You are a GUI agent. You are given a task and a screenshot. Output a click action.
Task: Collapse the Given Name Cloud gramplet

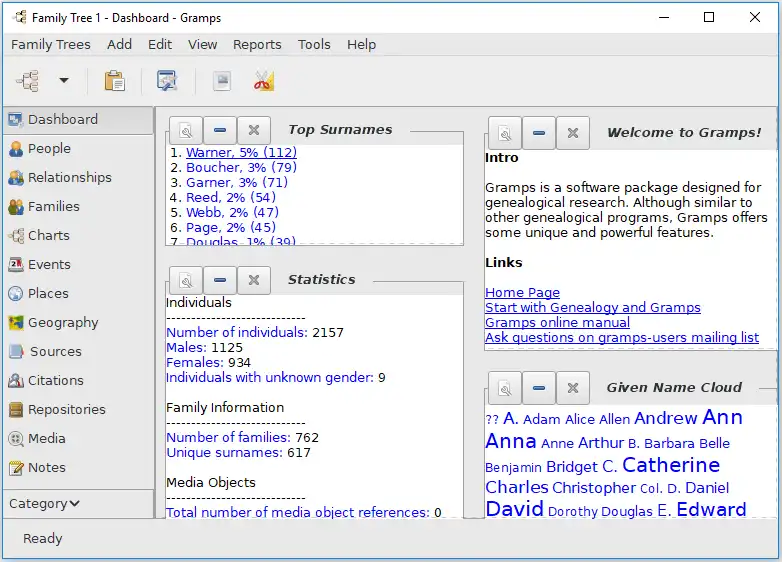539,388
